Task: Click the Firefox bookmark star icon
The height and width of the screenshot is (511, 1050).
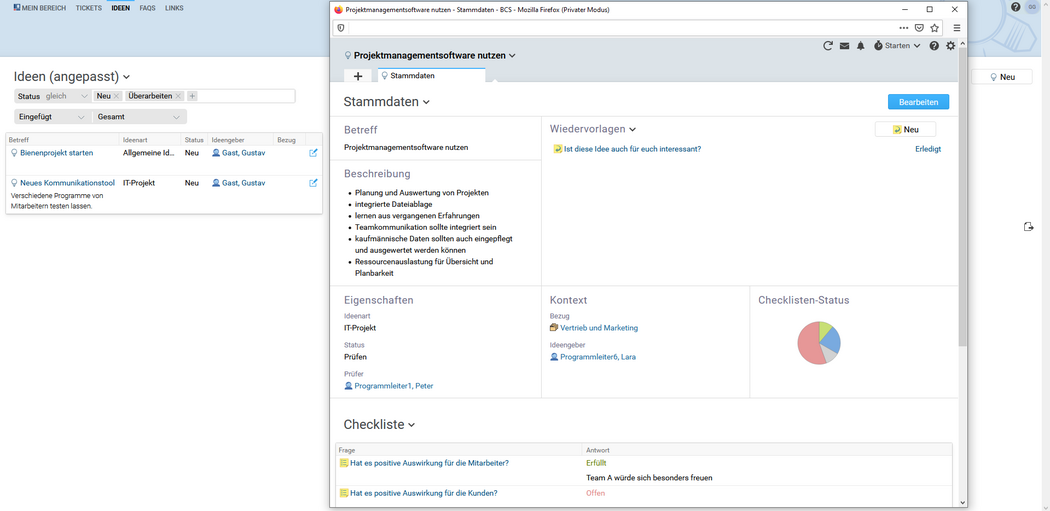Action: (935, 28)
